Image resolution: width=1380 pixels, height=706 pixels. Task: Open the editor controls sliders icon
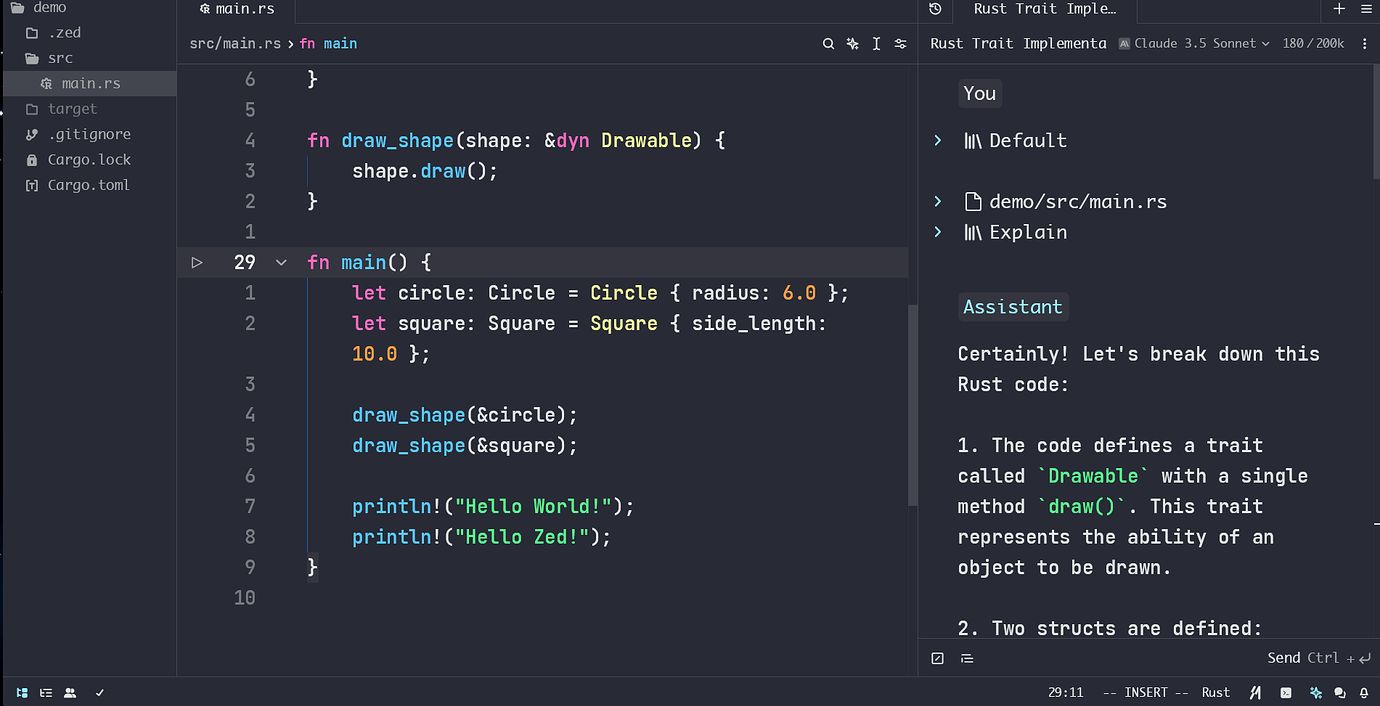(900, 44)
